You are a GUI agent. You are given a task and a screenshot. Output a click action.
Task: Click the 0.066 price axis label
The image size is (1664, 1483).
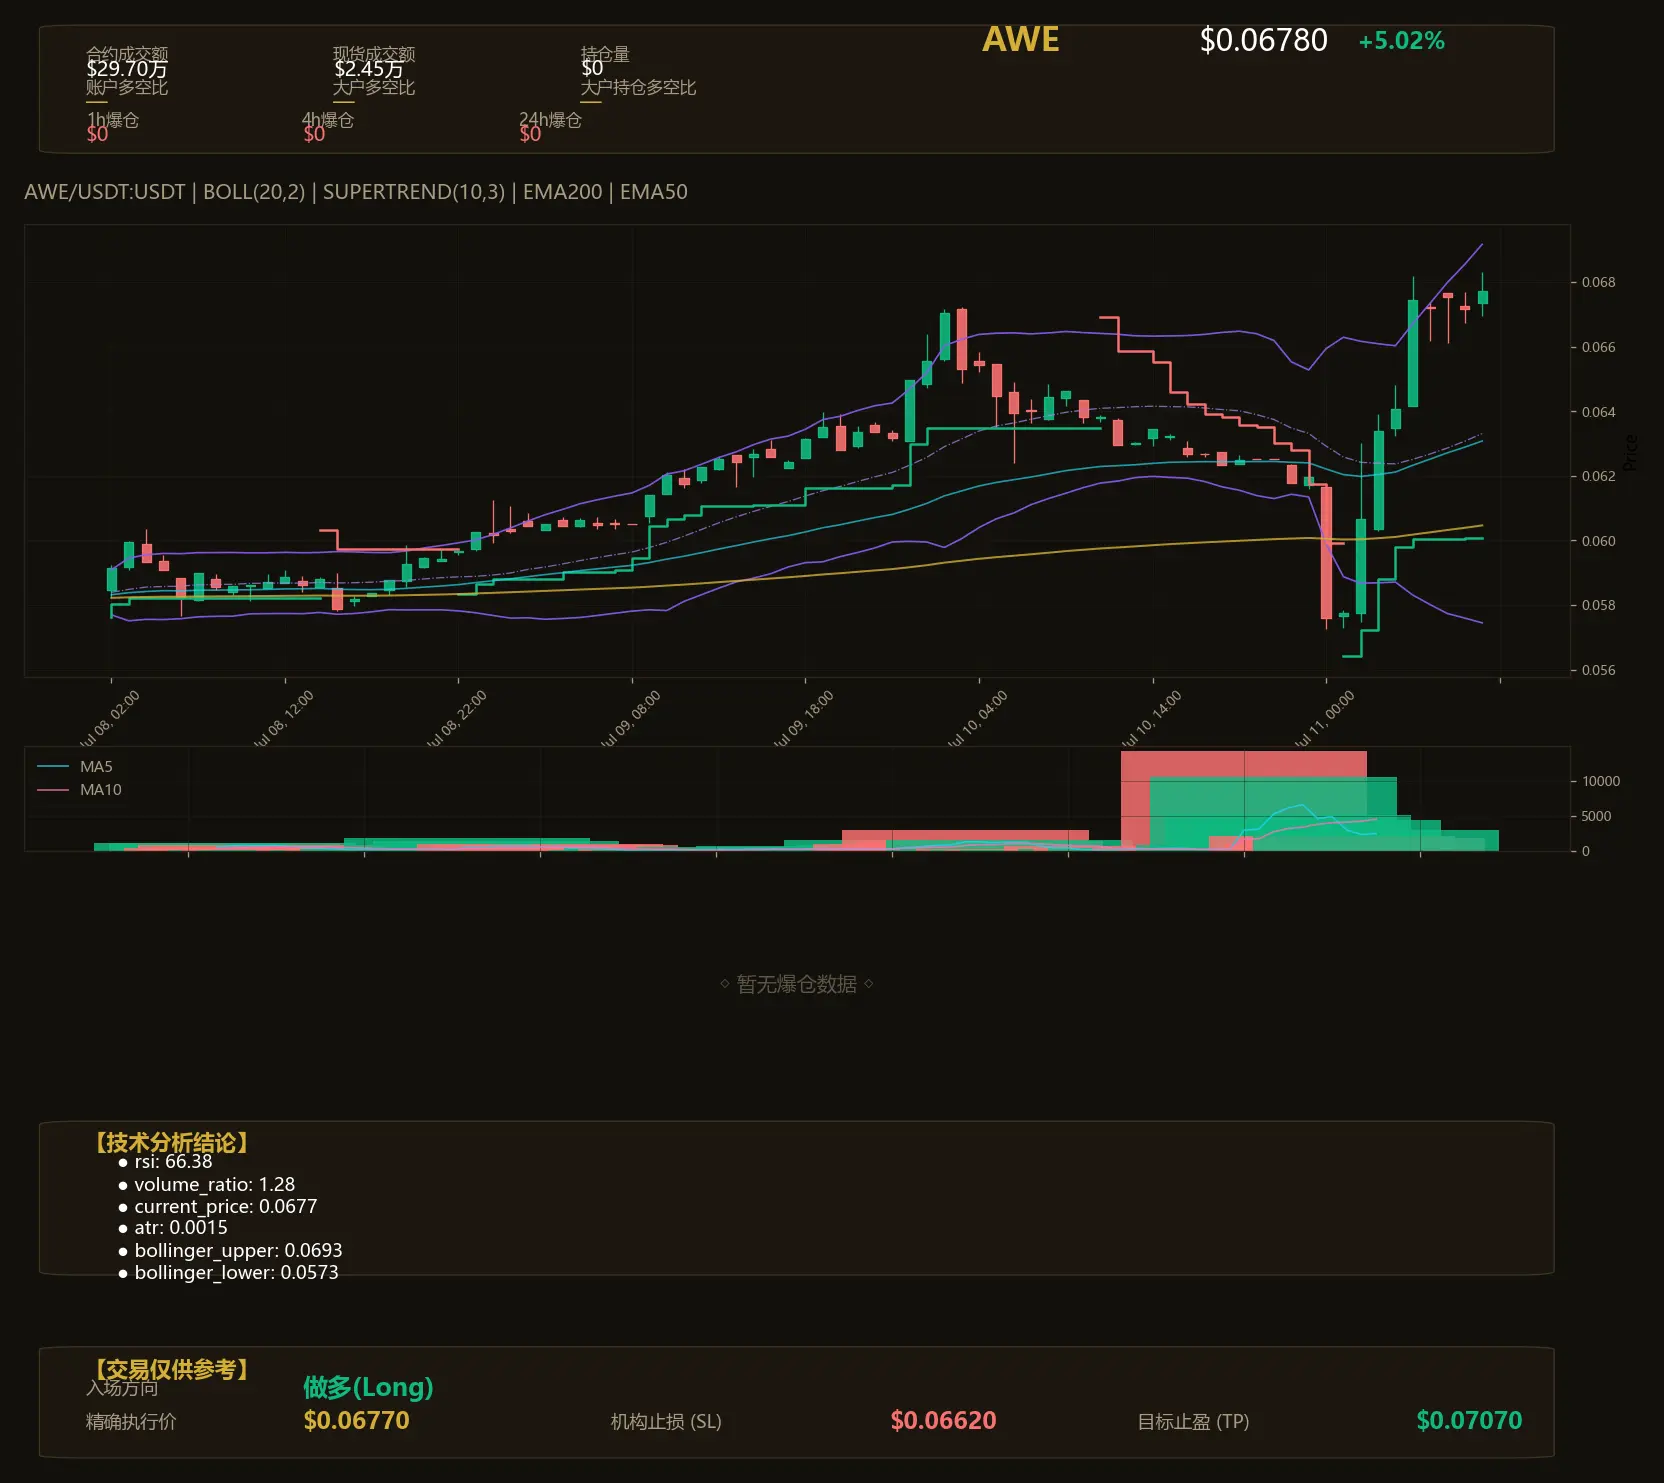tap(1598, 347)
